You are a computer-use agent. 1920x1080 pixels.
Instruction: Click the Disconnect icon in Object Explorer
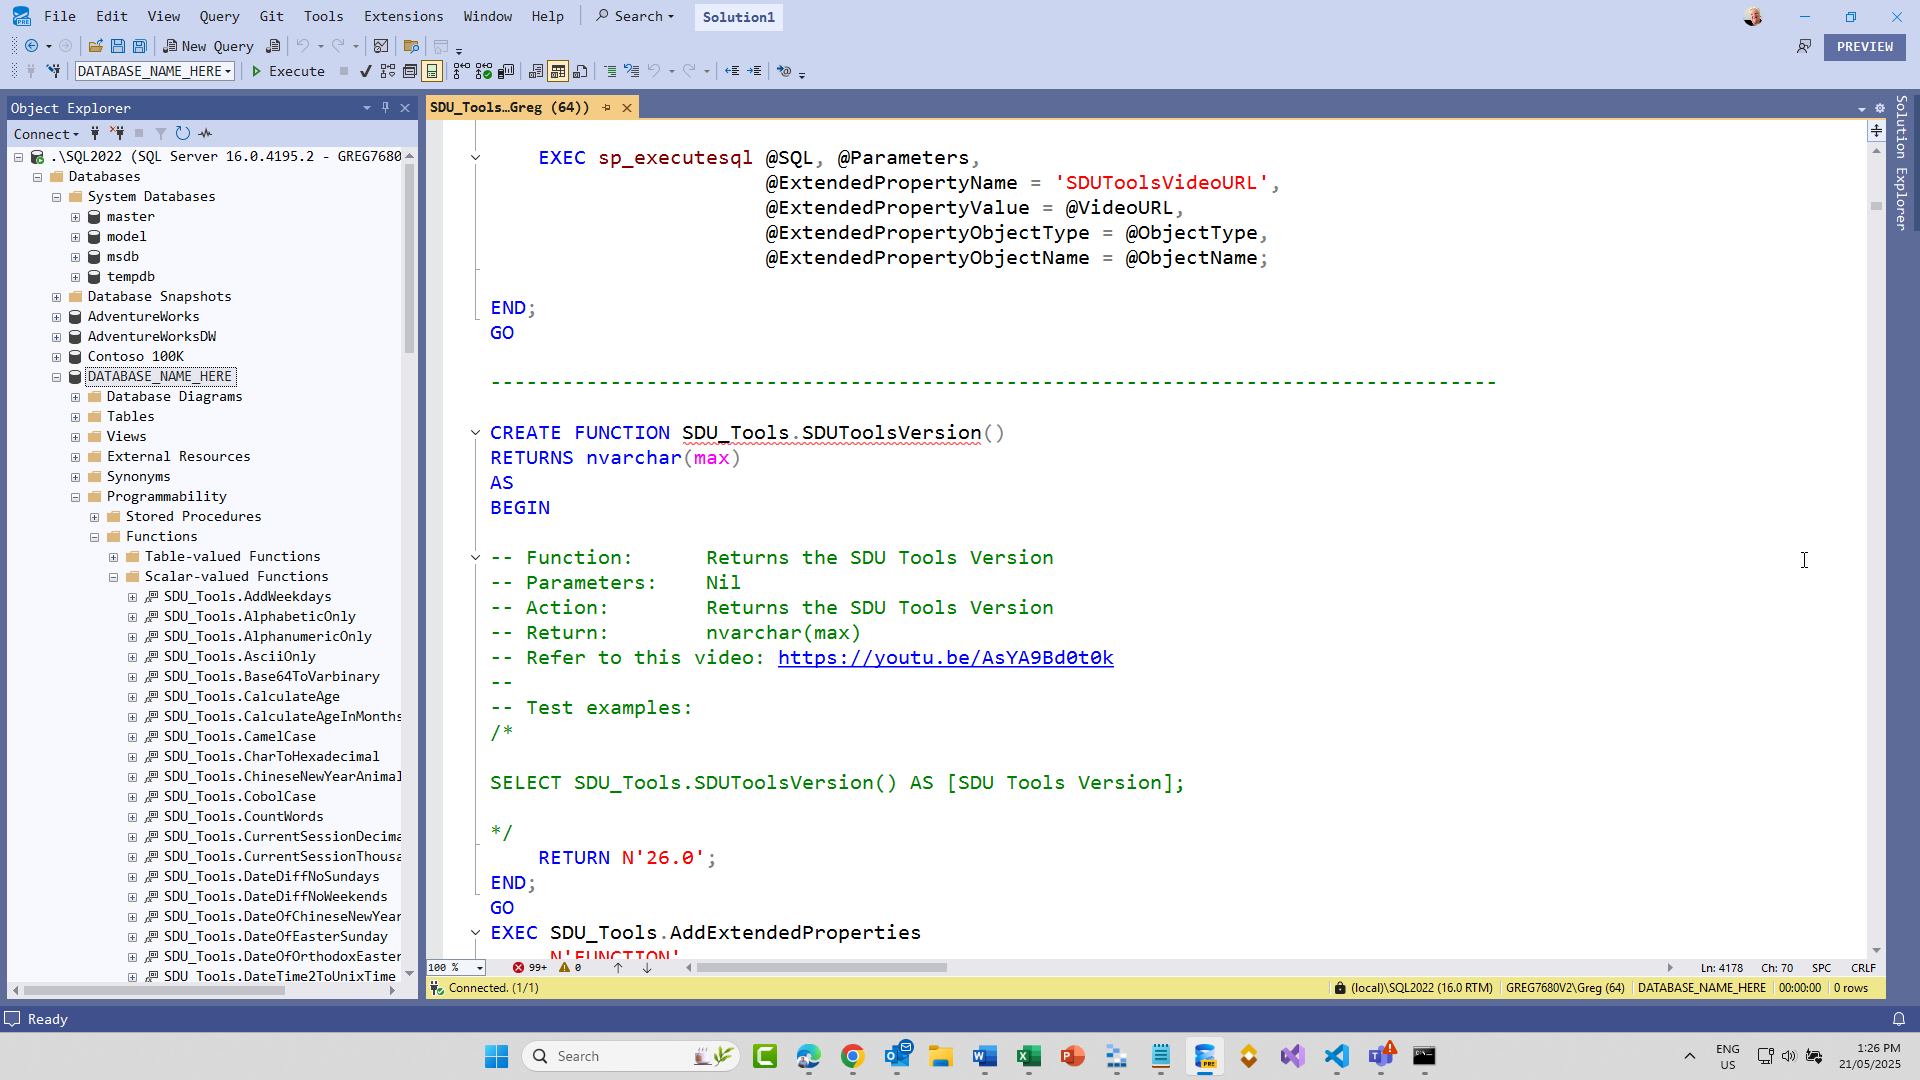(x=117, y=133)
